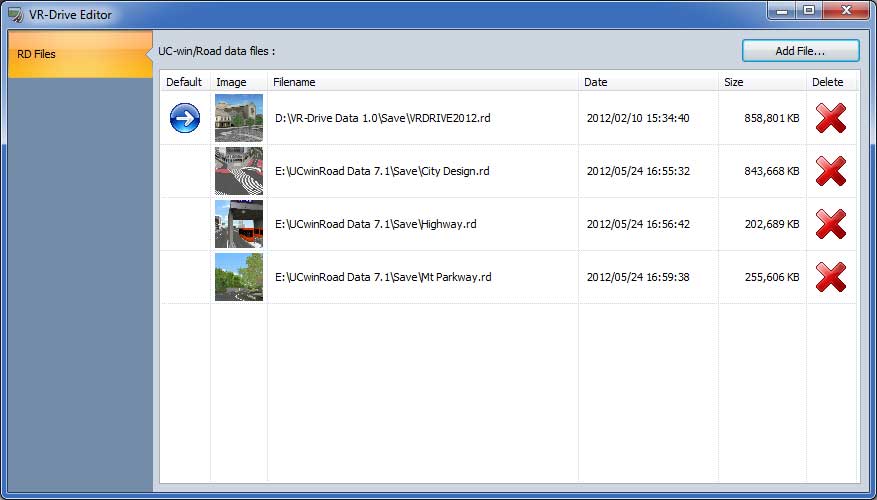Remove Mt Parkway.rd using the red X
Image resolution: width=877 pixels, height=500 pixels.
coord(831,277)
